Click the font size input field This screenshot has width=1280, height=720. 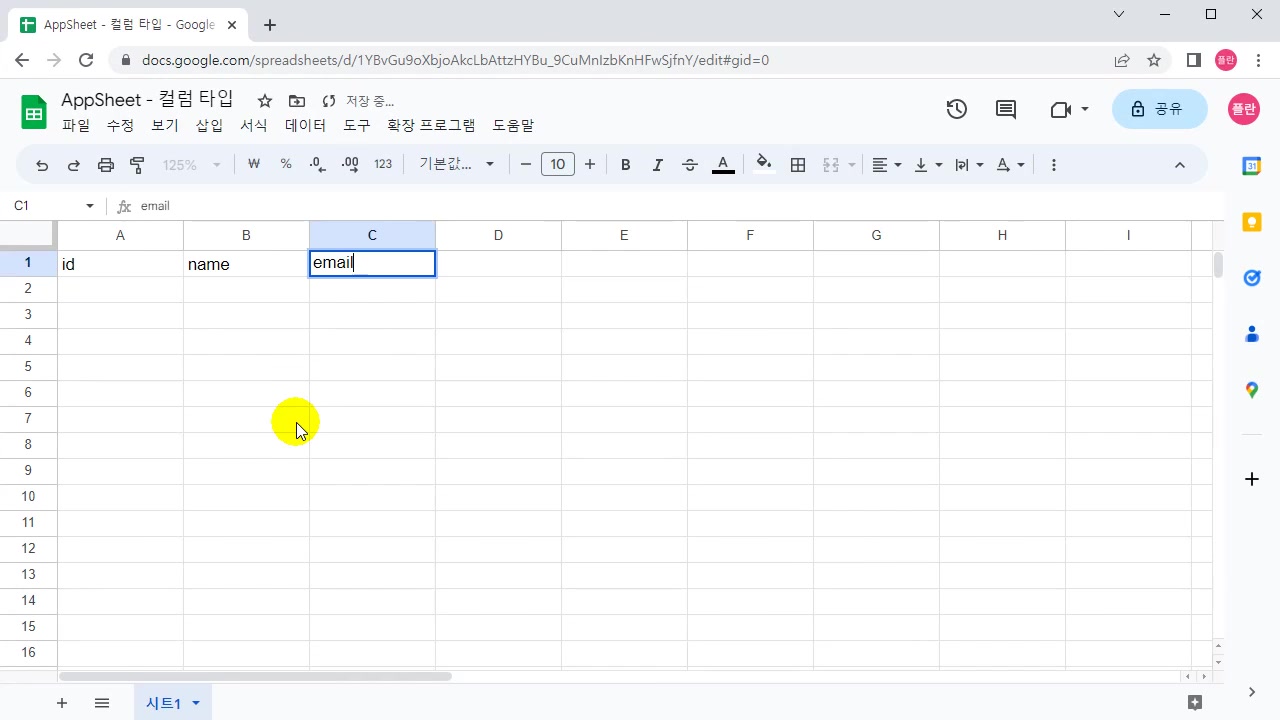click(x=558, y=165)
